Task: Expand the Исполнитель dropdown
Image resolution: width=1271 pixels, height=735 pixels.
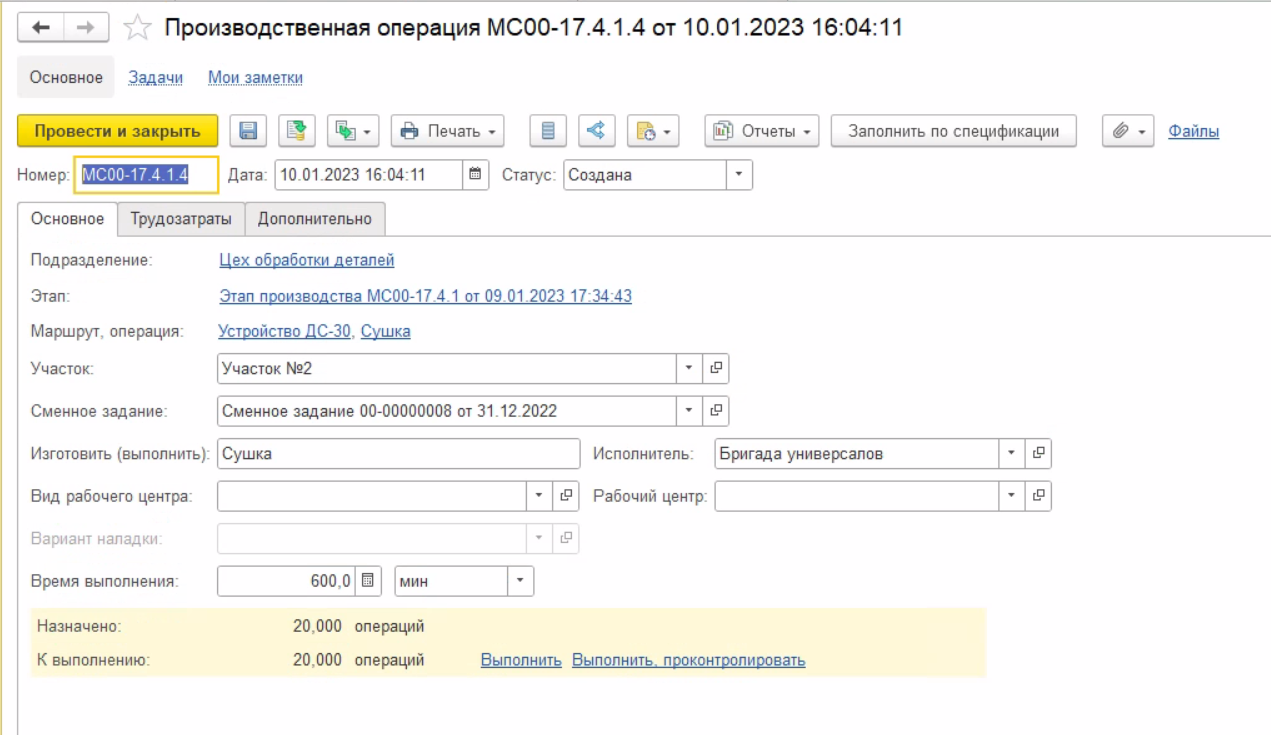Action: coord(1011,454)
